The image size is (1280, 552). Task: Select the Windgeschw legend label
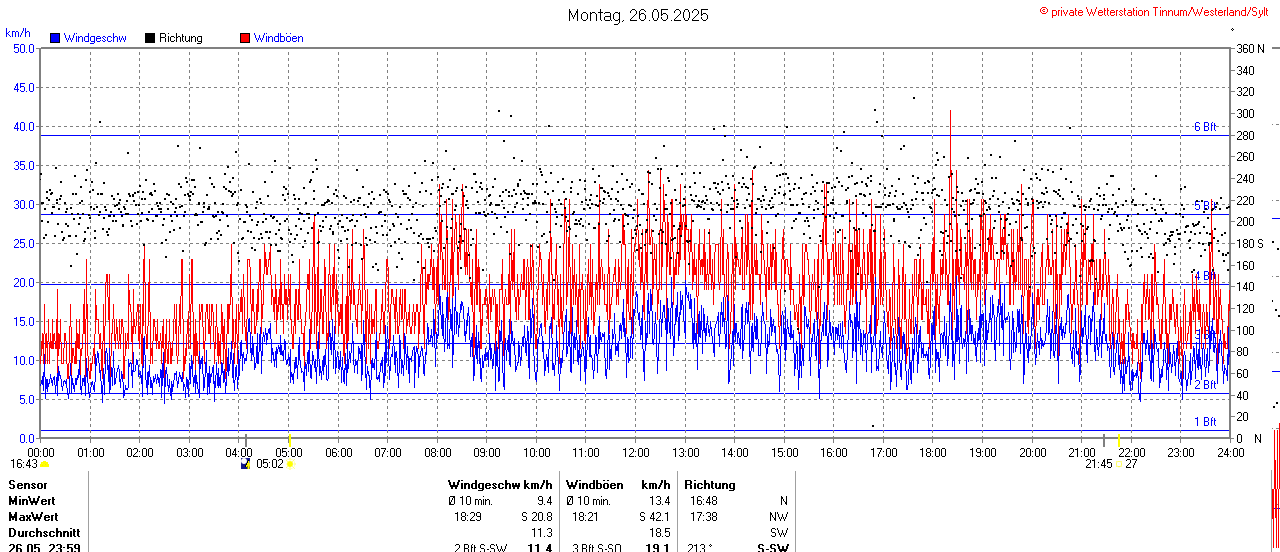pos(95,38)
